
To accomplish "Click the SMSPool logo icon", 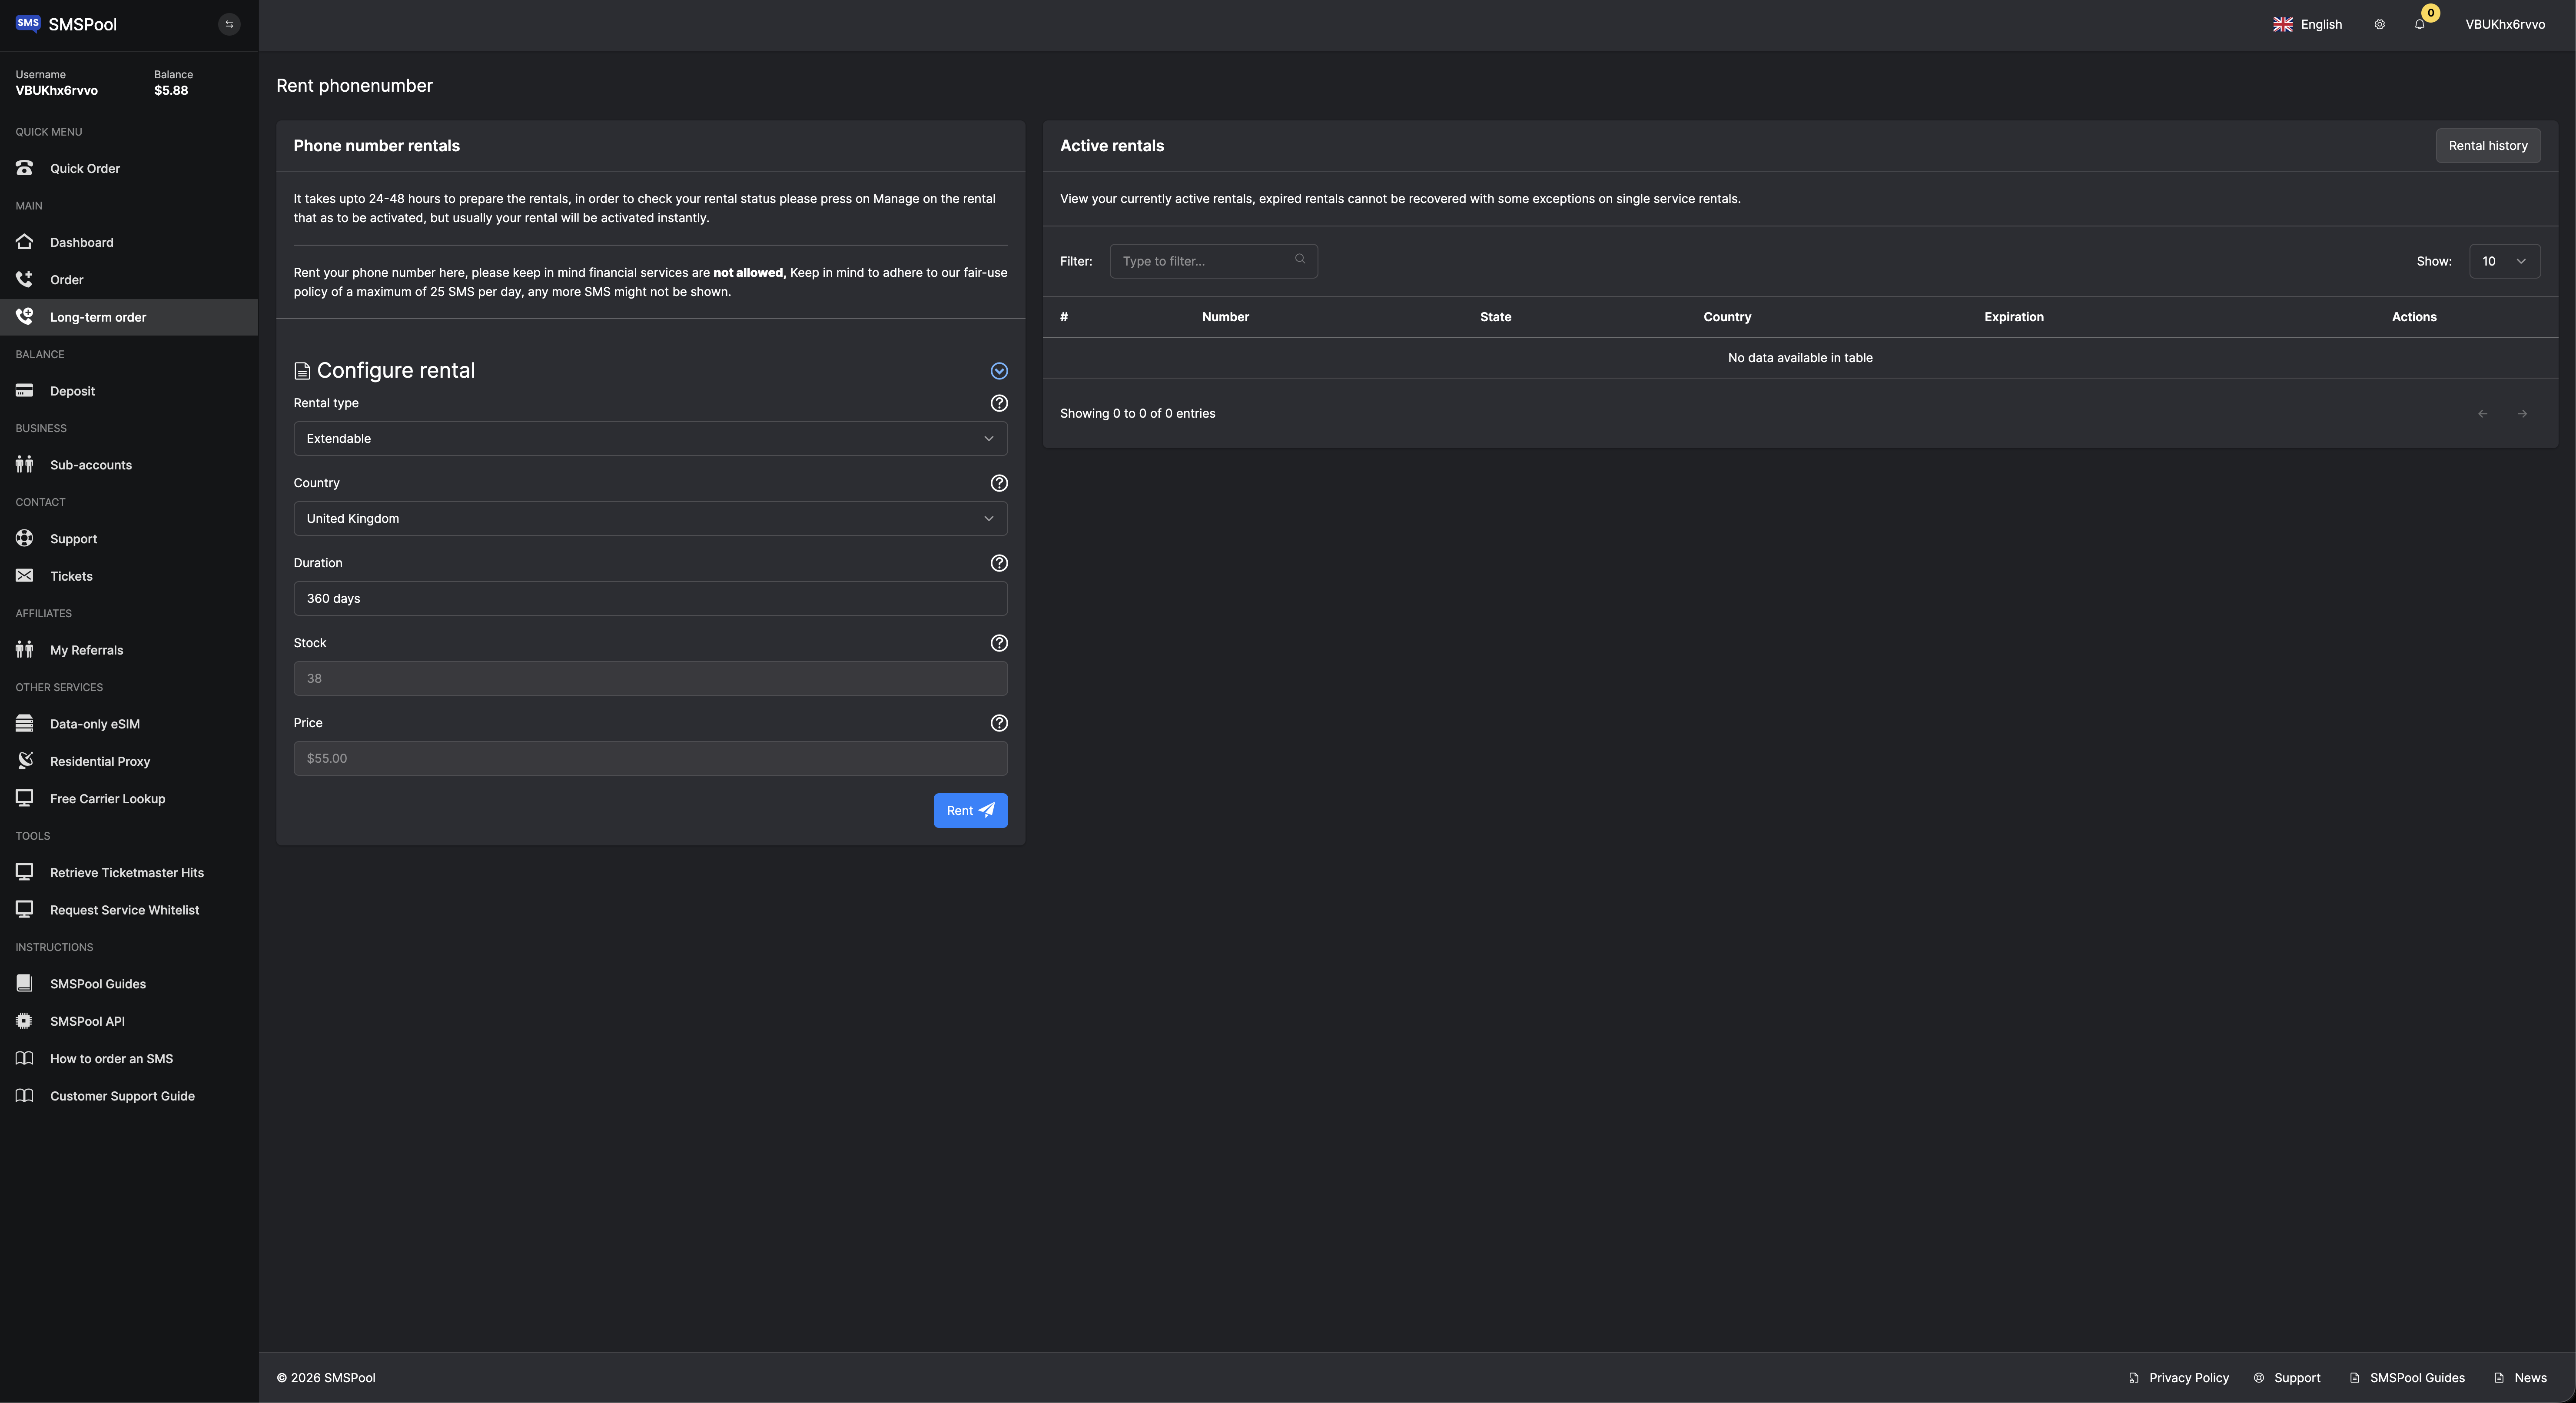I will [28, 23].
